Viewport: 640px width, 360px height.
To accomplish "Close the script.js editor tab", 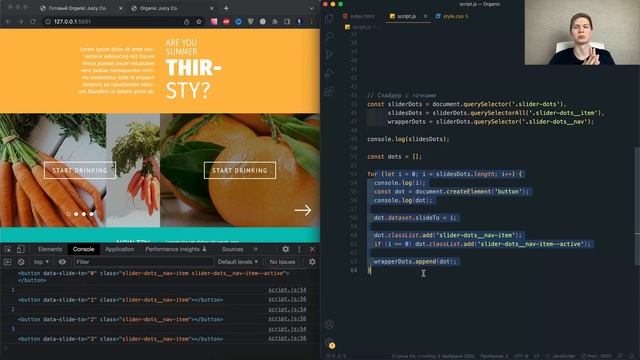I will (425, 16).
